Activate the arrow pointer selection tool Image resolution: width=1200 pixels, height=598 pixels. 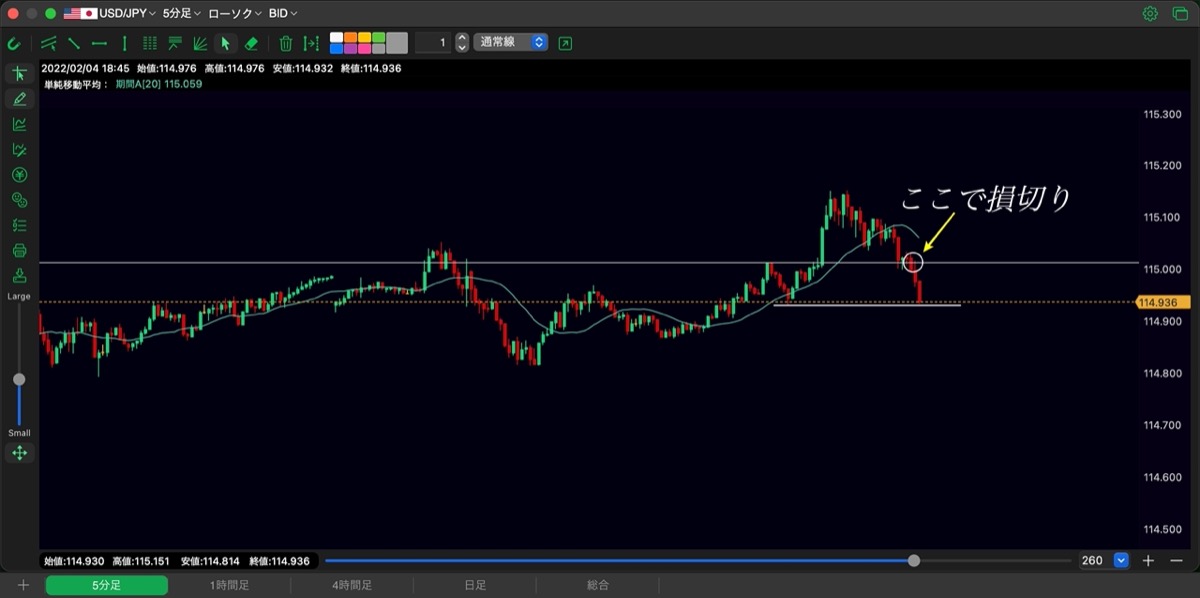pos(225,43)
